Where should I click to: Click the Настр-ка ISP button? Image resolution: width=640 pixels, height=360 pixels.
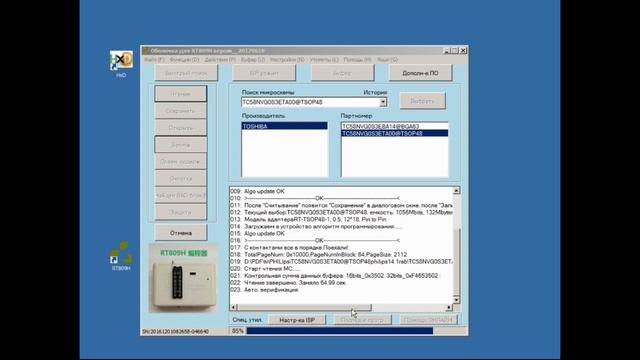[x=297, y=320]
